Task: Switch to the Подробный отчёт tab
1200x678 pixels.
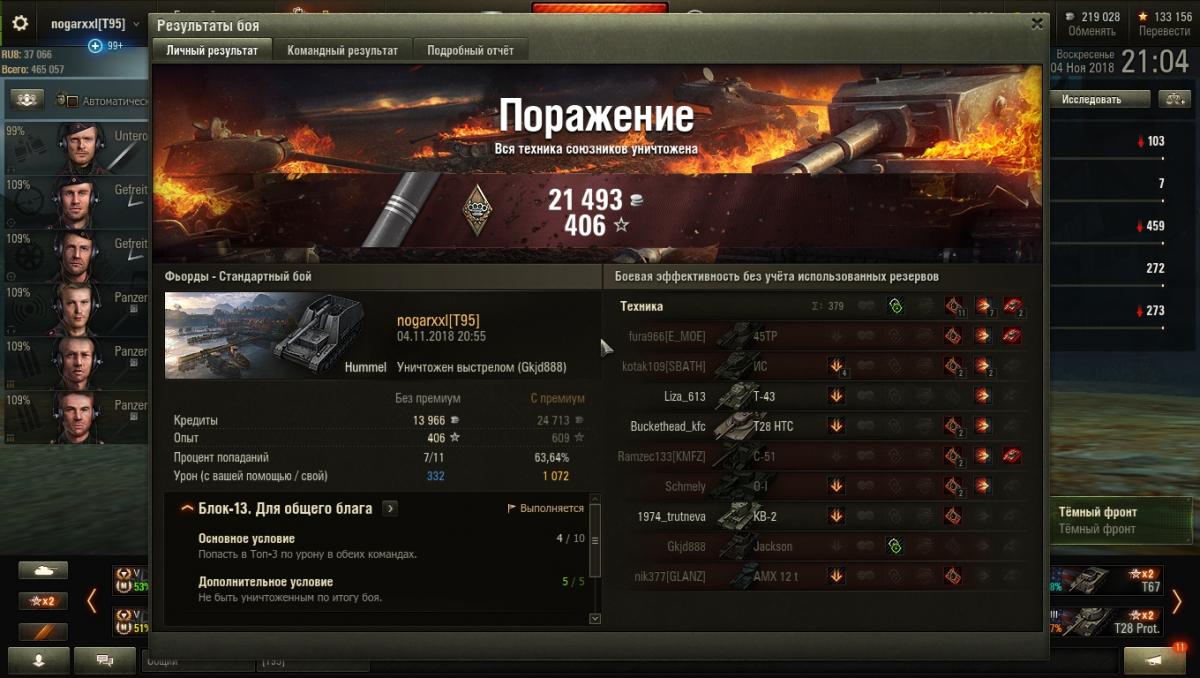Action: 471,50
